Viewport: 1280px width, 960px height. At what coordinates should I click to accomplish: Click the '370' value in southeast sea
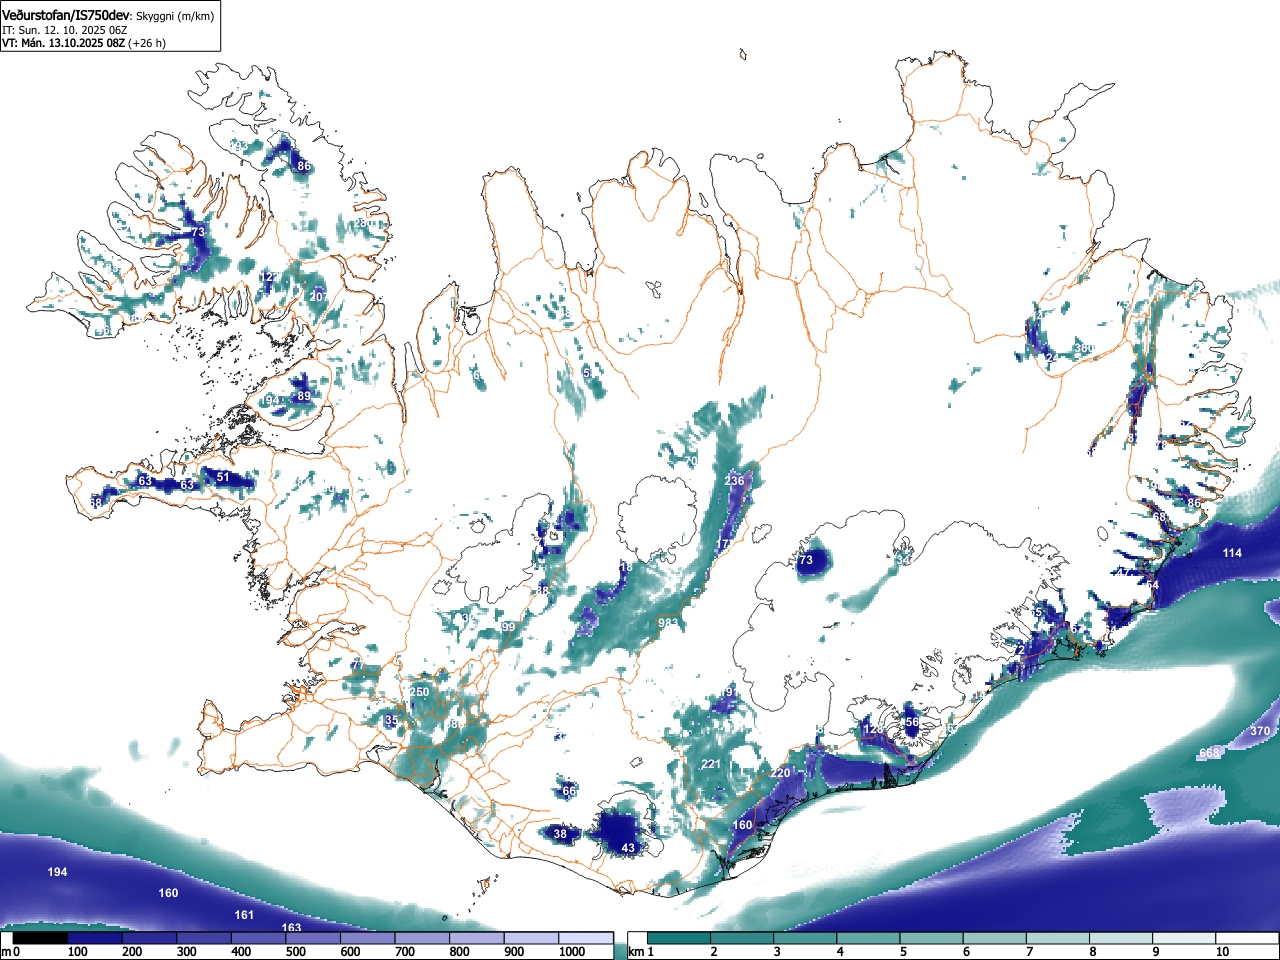click(1260, 731)
